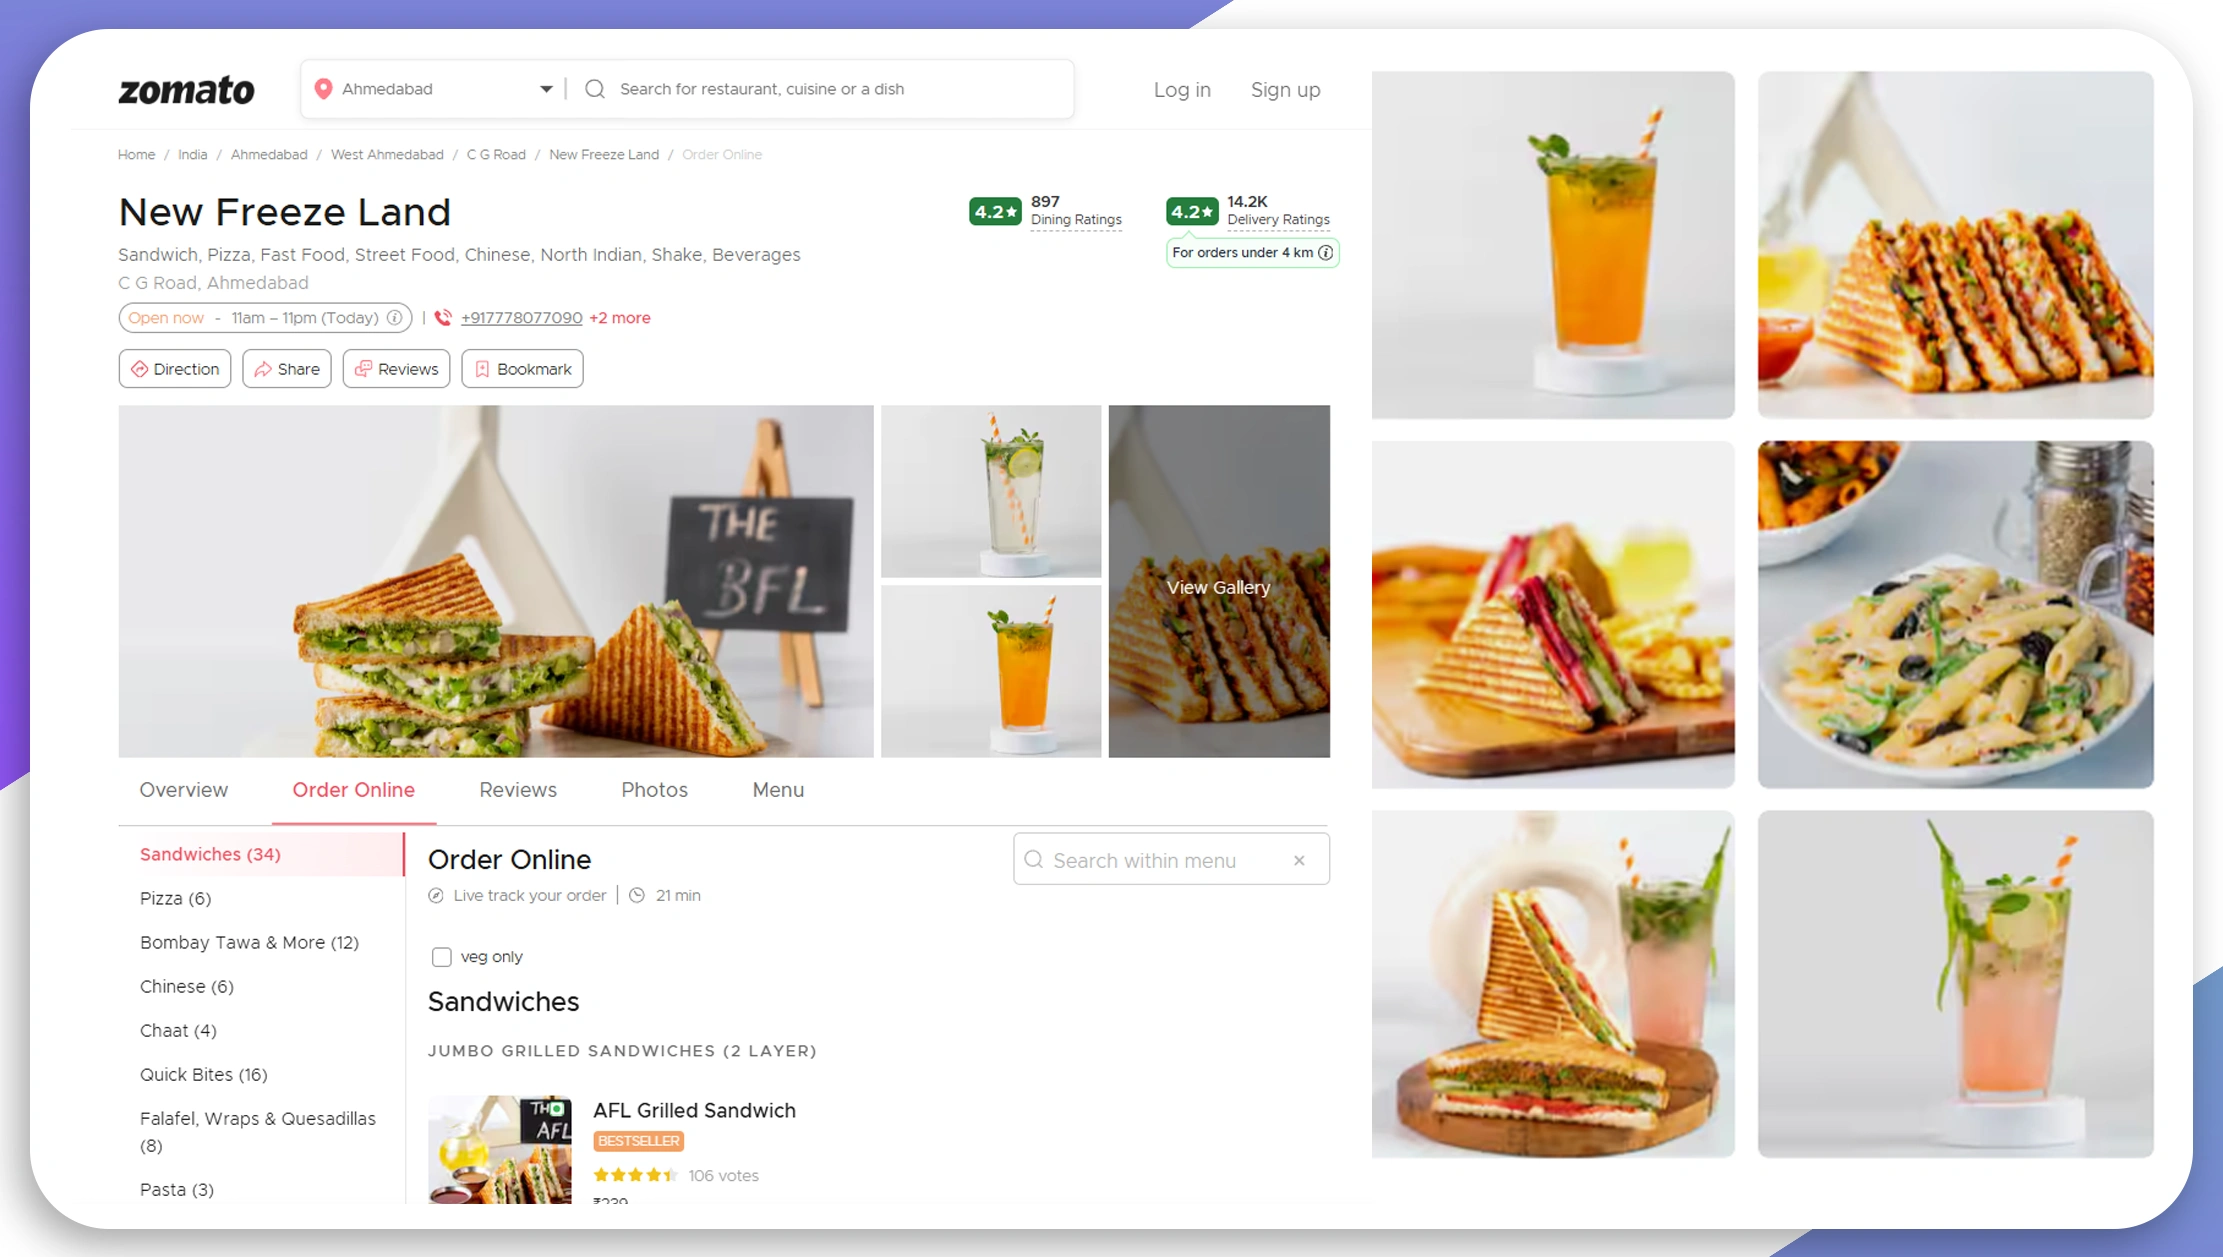Enable the Veg Only filter toggle

coord(441,956)
